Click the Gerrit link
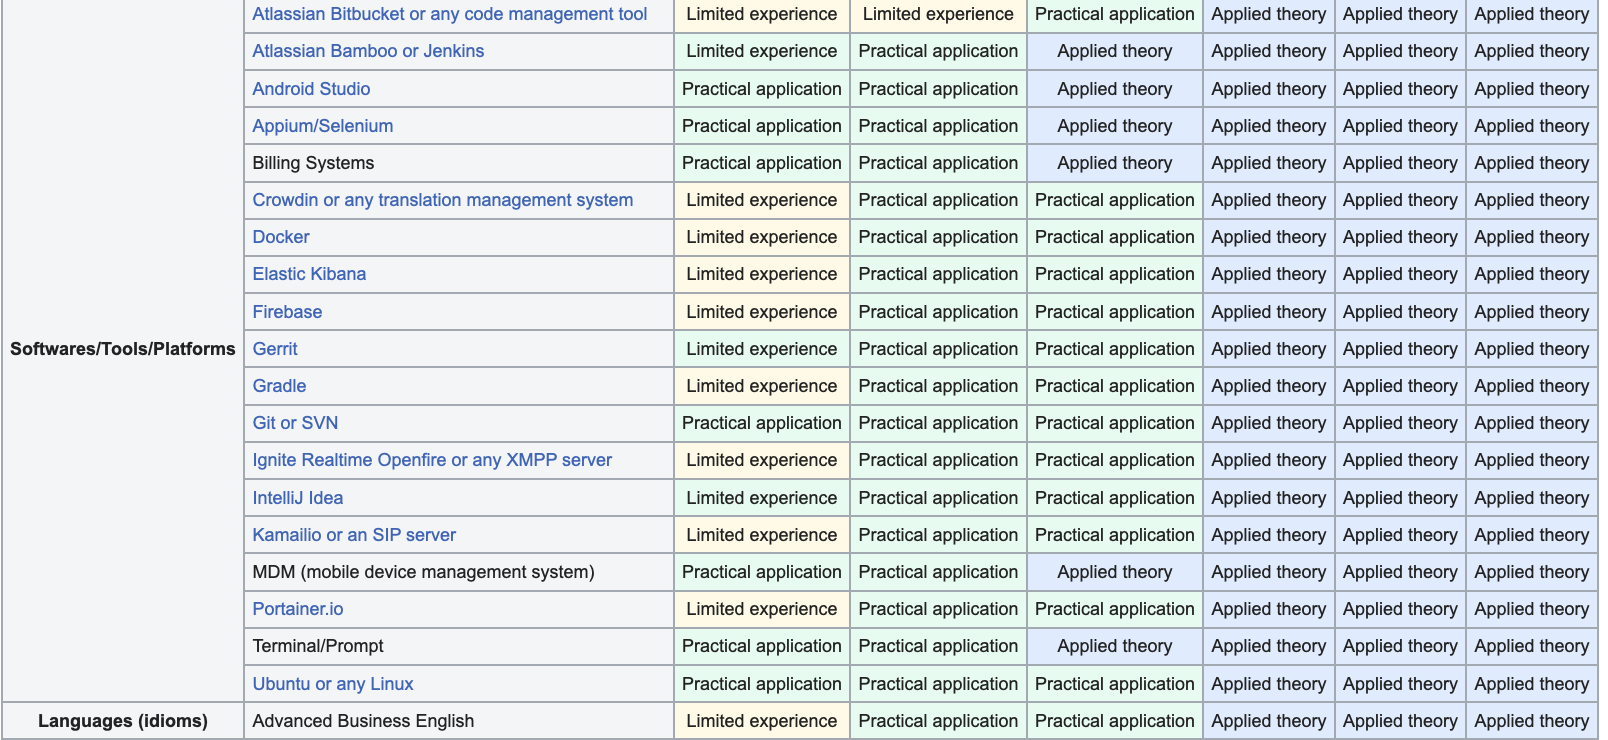The width and height of the screenshot is (1608, 740). tap(275, 349)
